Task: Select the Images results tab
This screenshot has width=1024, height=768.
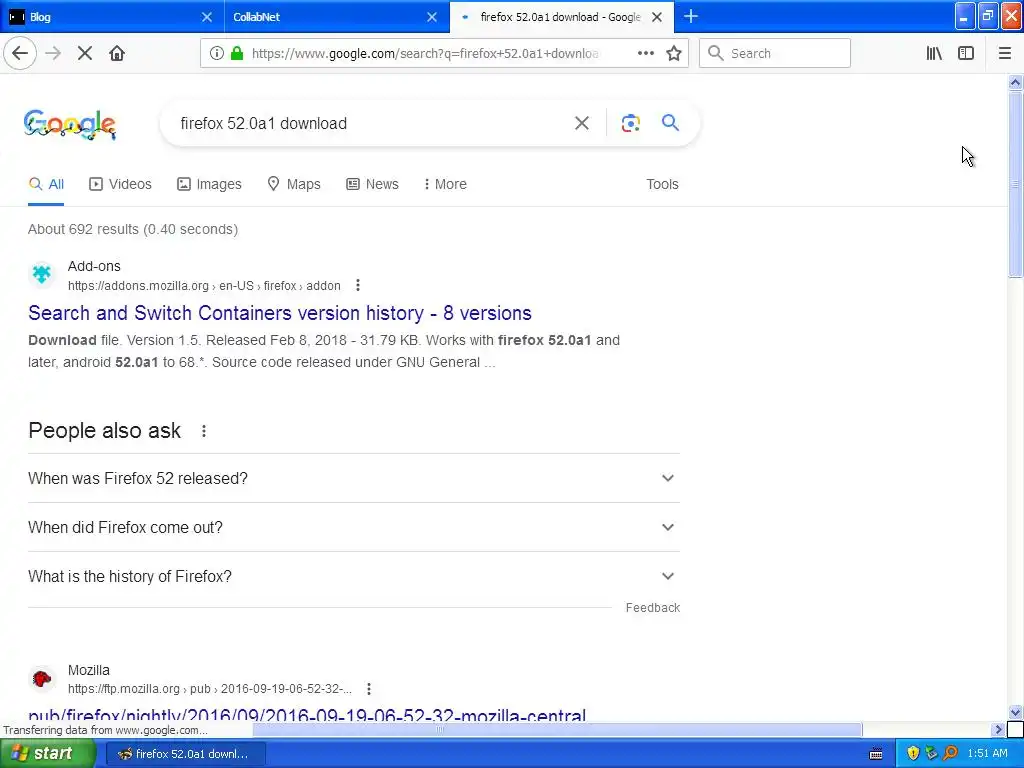Action: pos(209,184)
